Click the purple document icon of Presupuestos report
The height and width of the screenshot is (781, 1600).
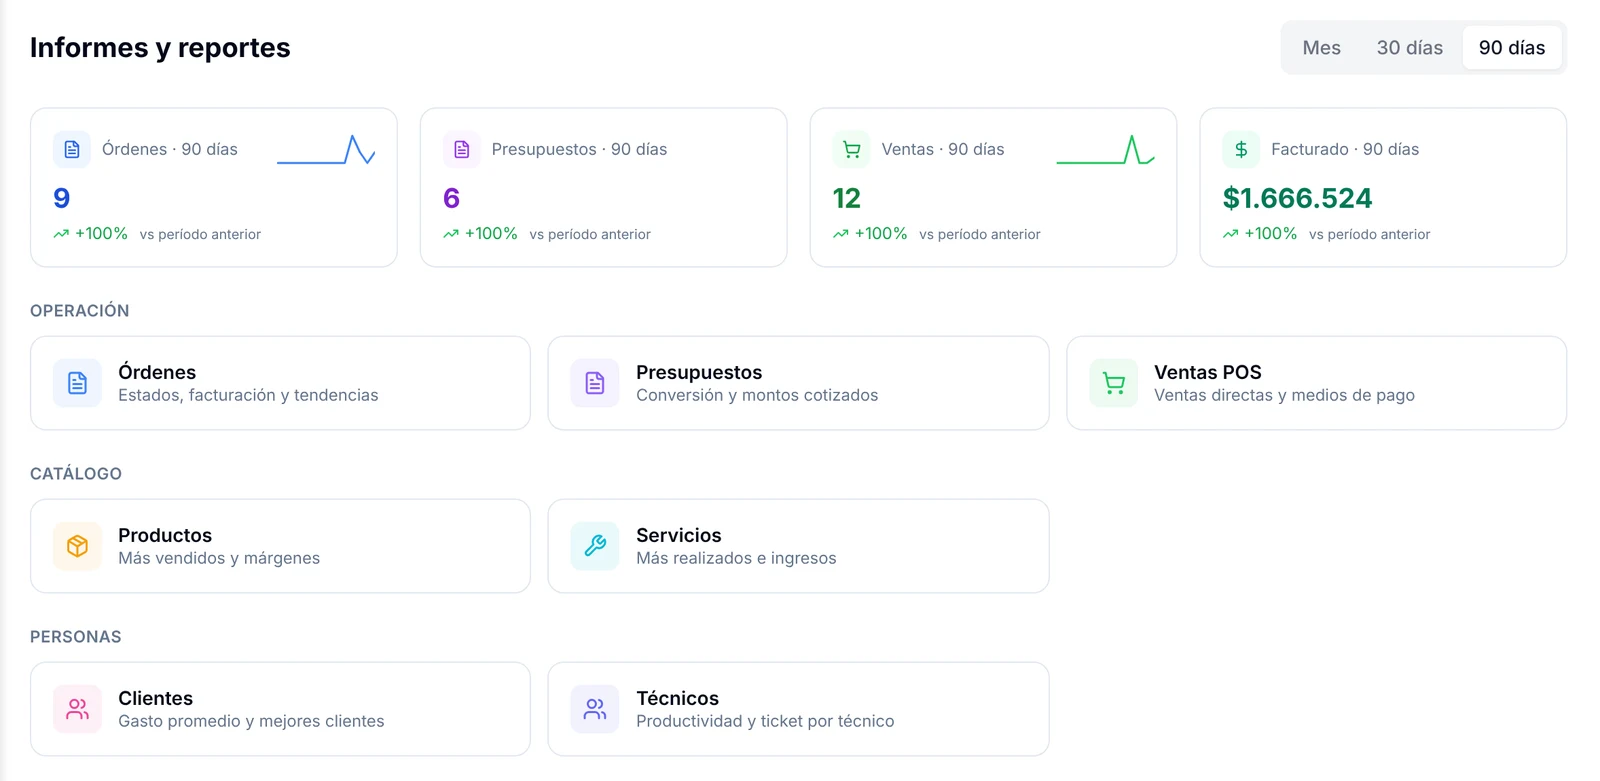tap(595, 383)
